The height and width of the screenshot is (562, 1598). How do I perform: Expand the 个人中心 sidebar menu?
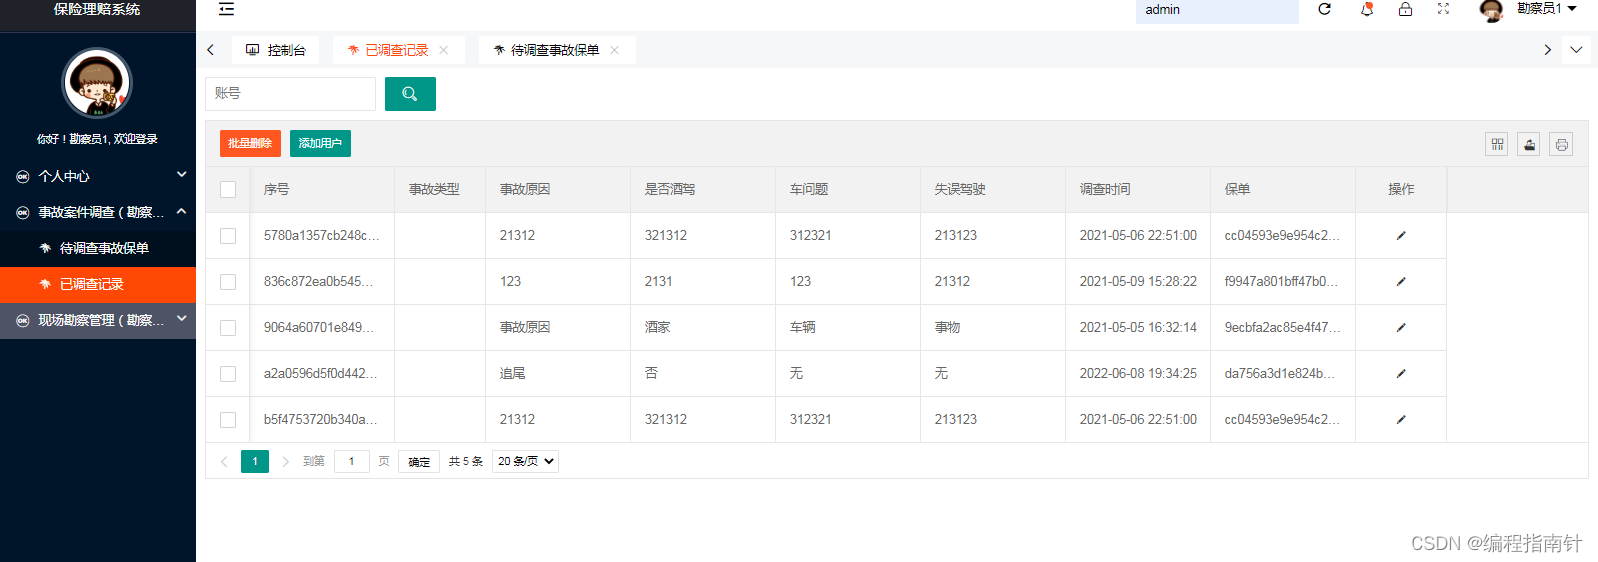coord(98,176)
